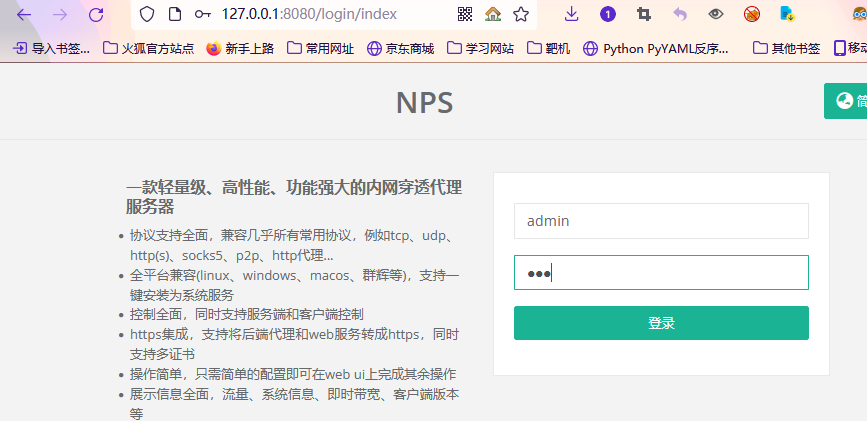Image resolution: width=867 pixels, height=421 pixels.
Task: Open the 其他书签 bookmarks folder
Action: click(786, 49)
